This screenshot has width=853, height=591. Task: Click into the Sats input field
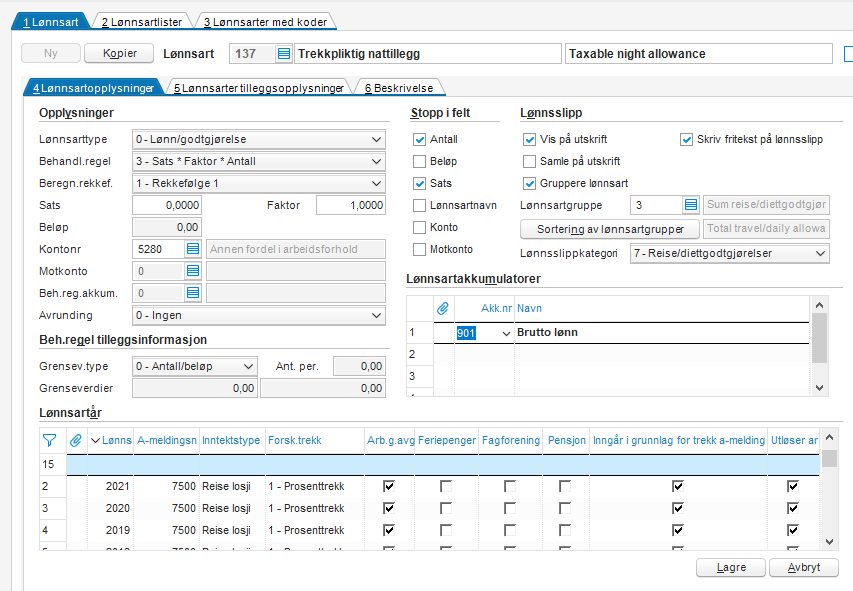click(x=167, y=205)
